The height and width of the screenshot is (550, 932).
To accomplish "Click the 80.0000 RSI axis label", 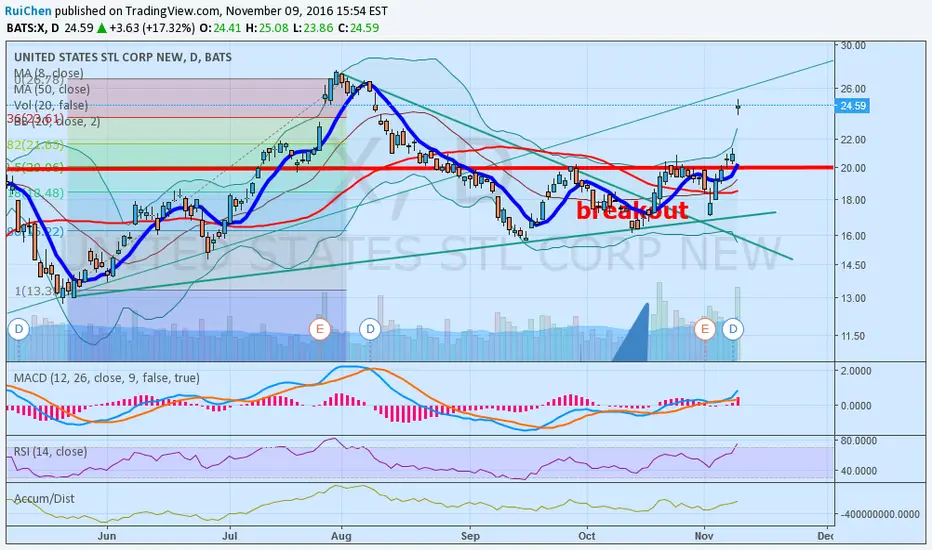I will (x=858, y=441).
